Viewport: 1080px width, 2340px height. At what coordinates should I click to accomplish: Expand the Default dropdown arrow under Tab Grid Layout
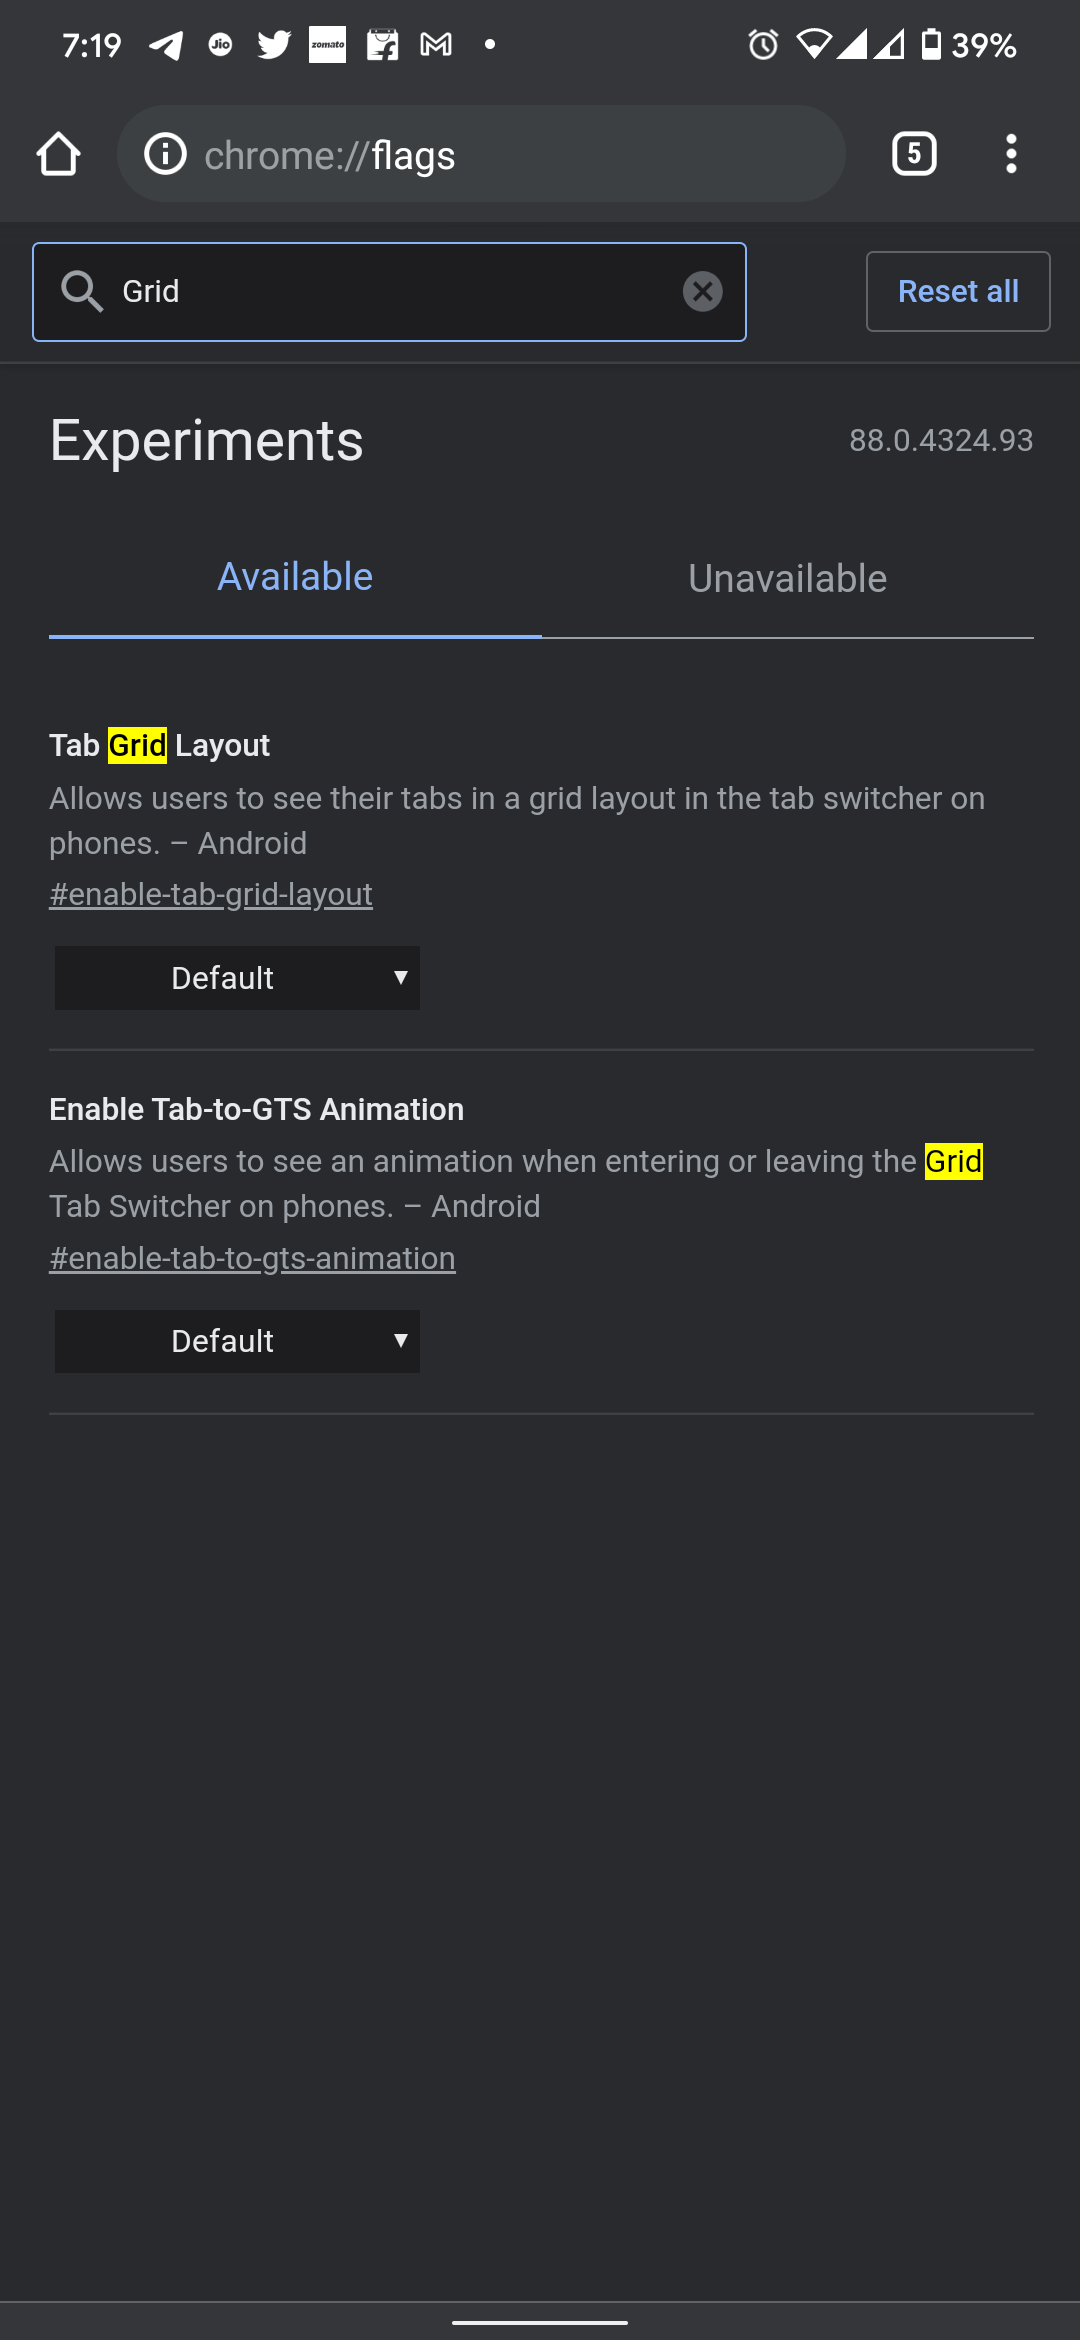click(x=400, y=977)
